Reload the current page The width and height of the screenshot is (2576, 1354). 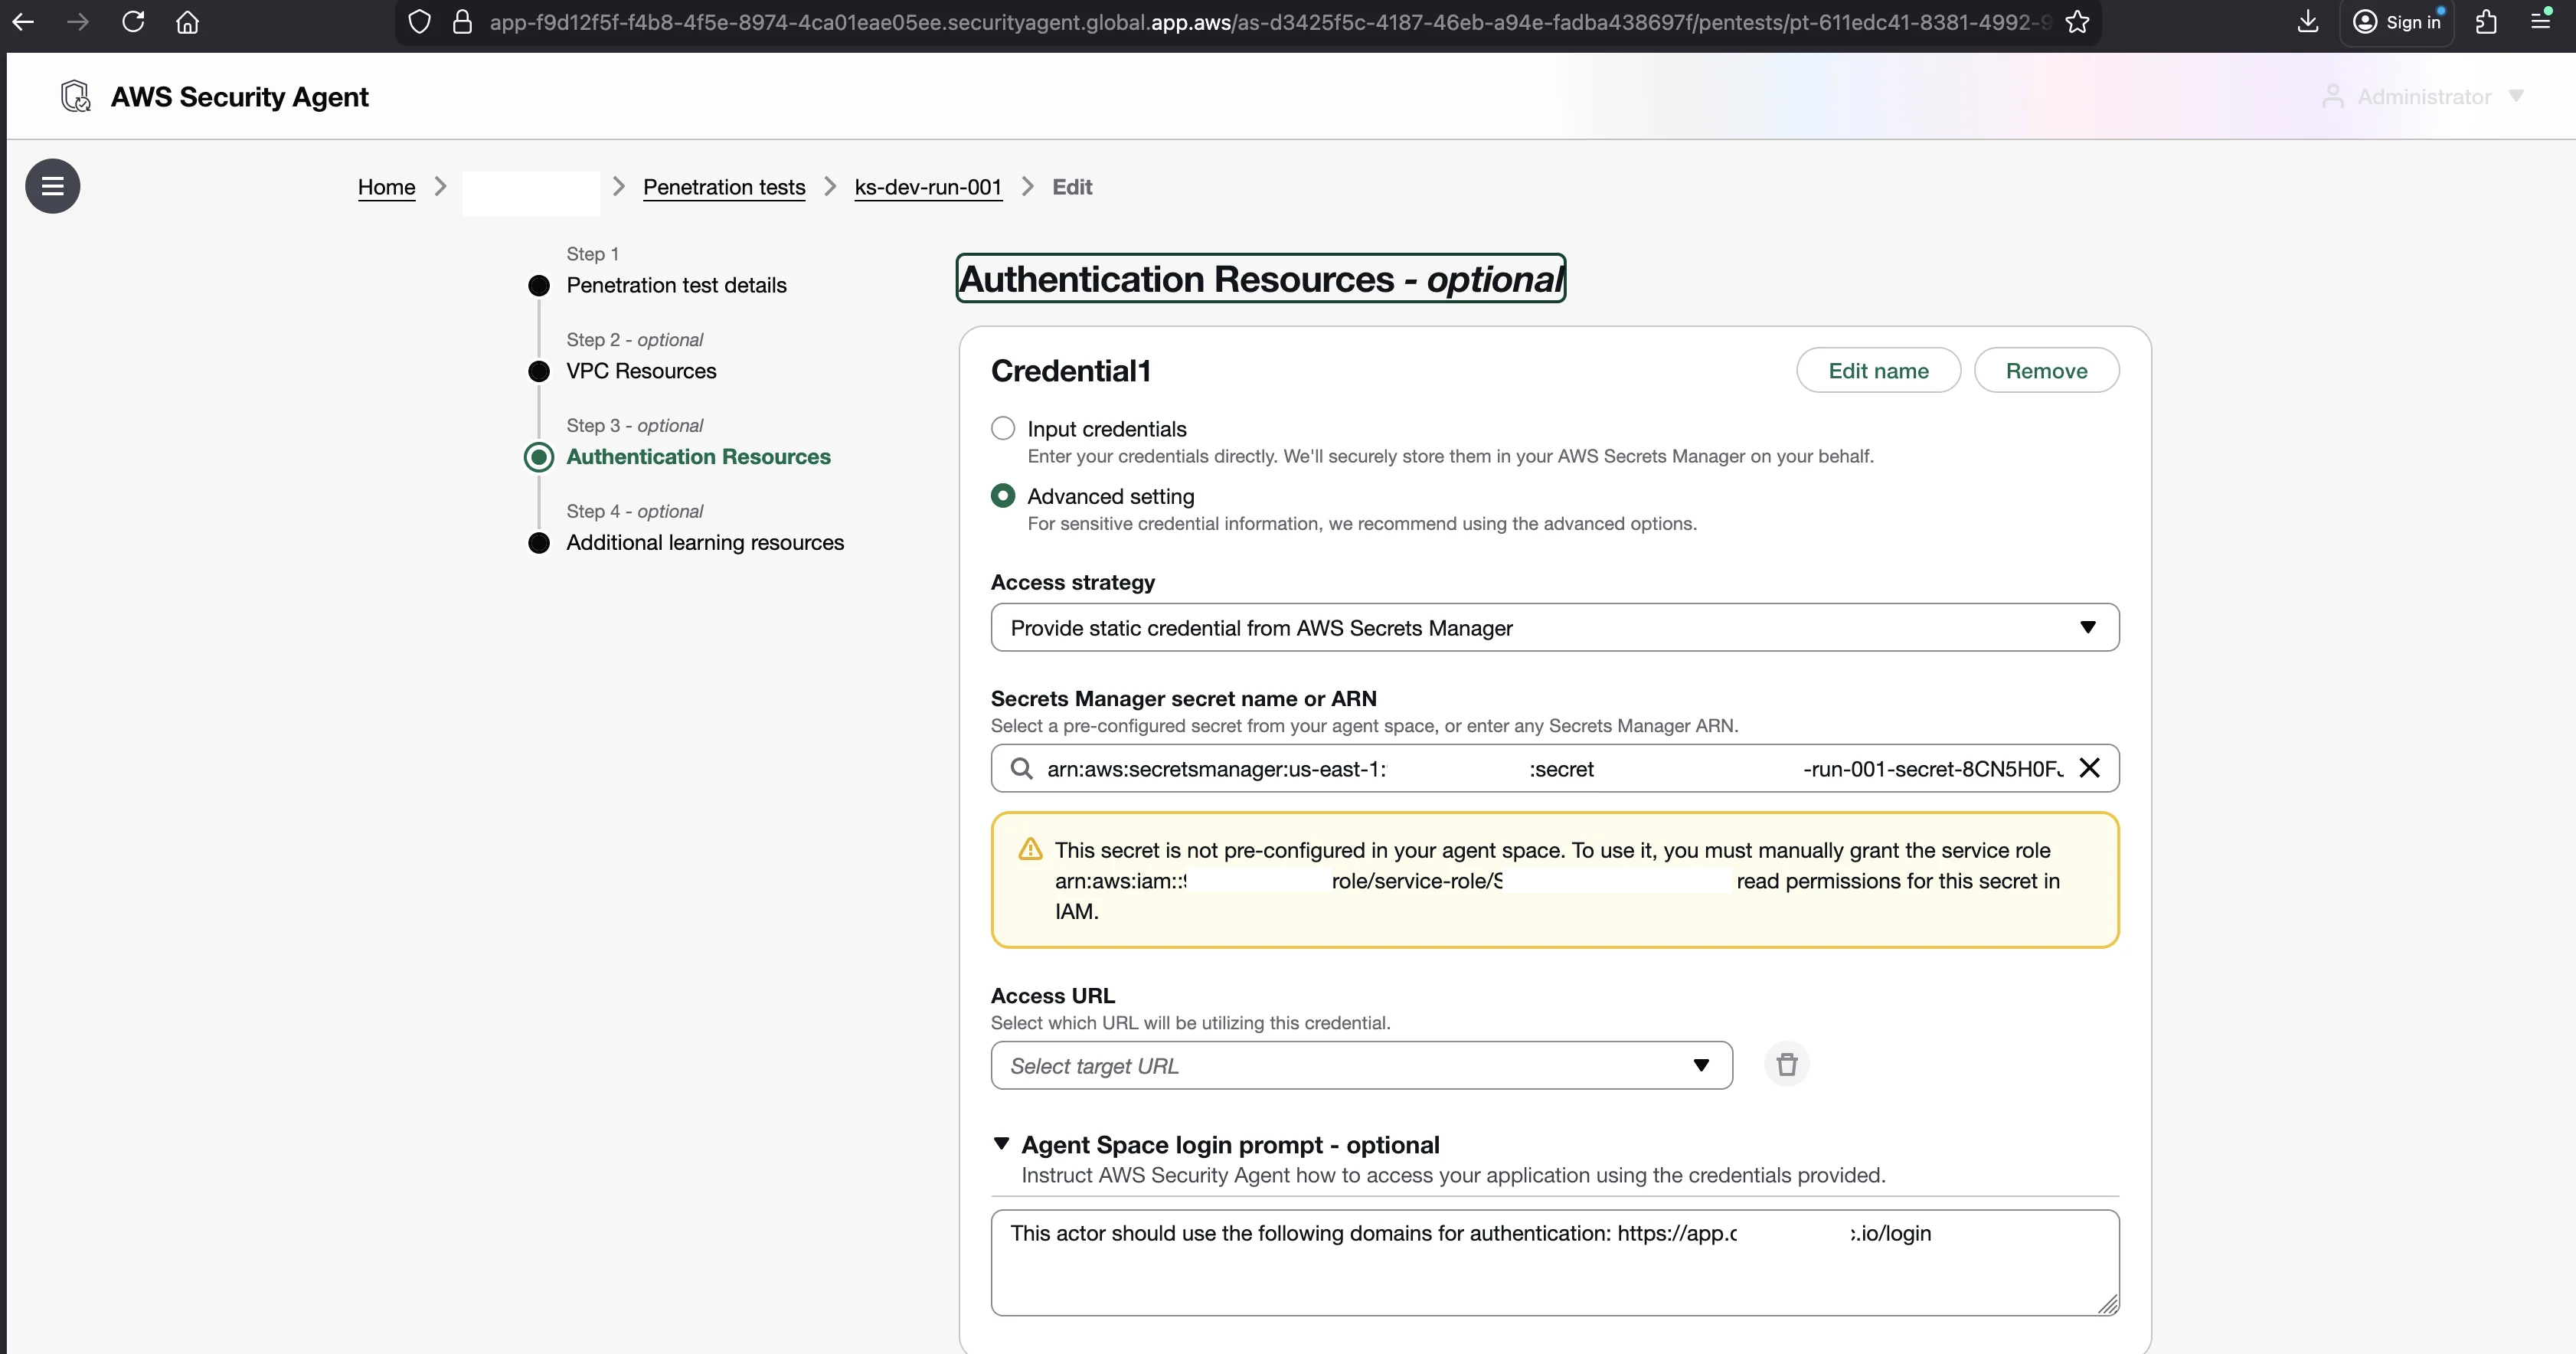(x=133, y=22)
